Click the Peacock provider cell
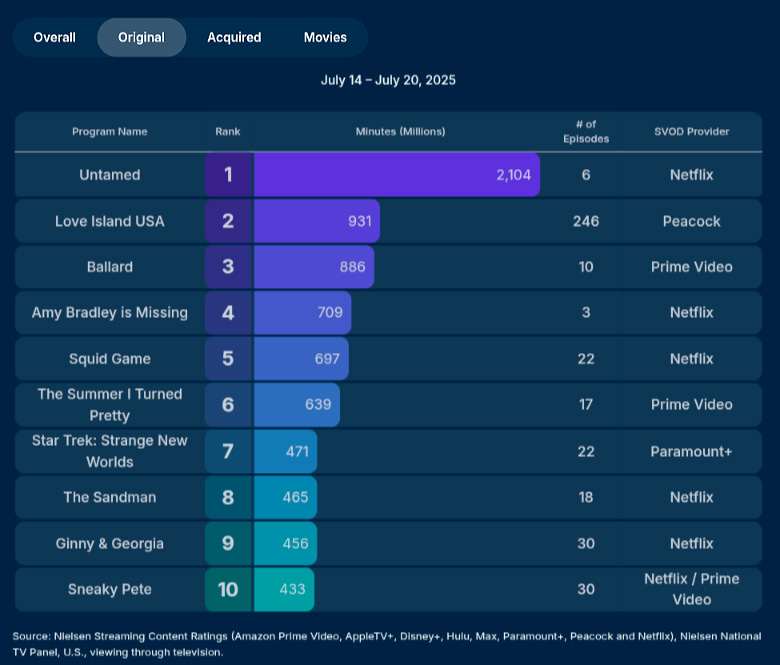780x665 pixels. (x=691, y=221)
